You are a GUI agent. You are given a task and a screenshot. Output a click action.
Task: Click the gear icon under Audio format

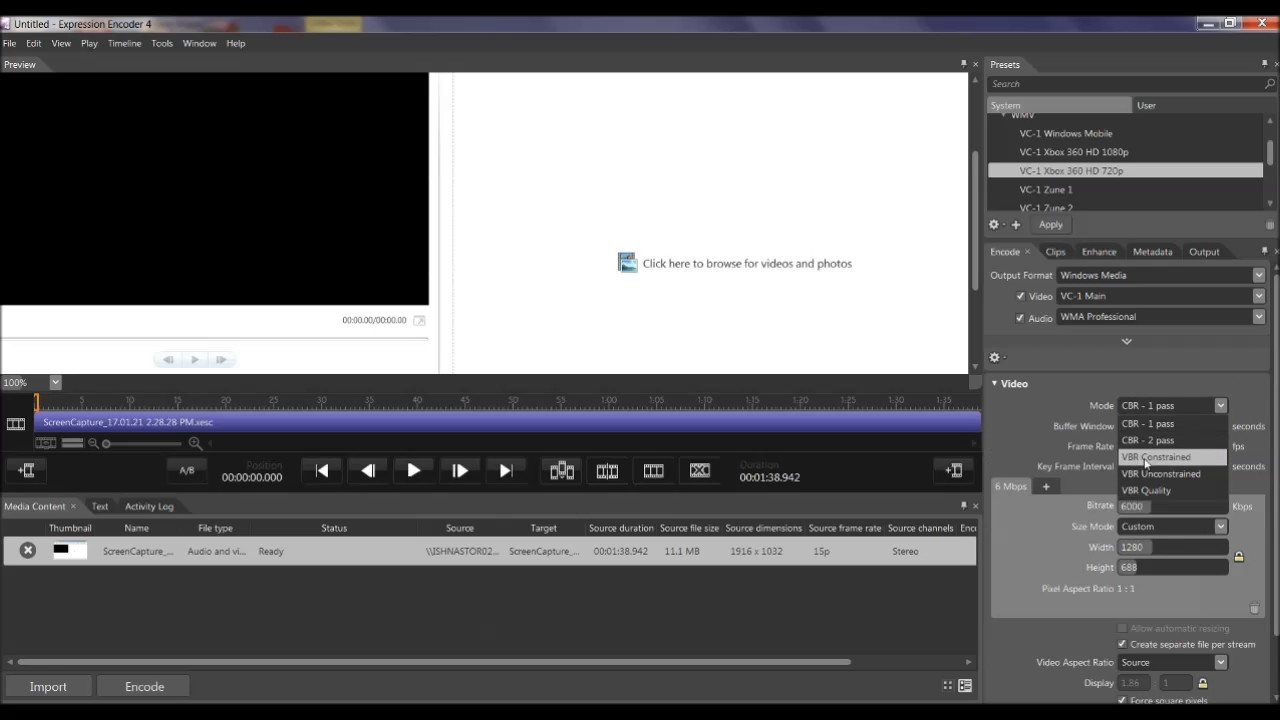(x=995, y=357)
